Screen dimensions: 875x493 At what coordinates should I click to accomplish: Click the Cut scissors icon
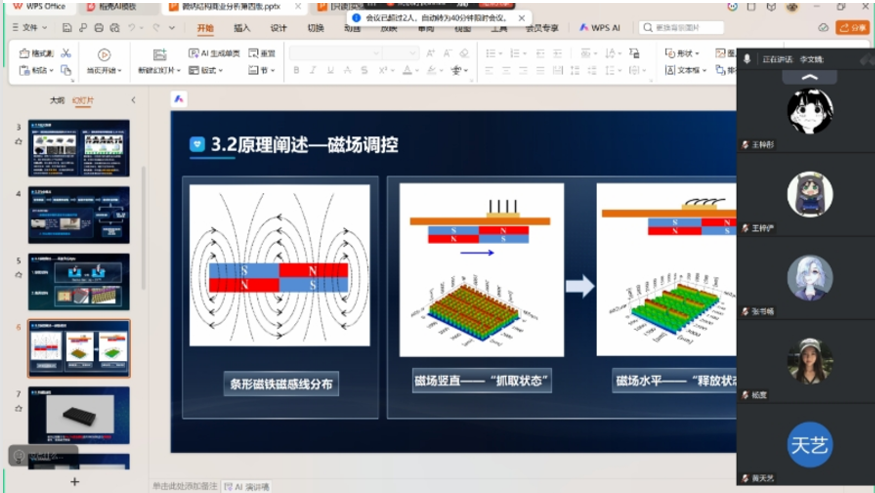point(66,53)
